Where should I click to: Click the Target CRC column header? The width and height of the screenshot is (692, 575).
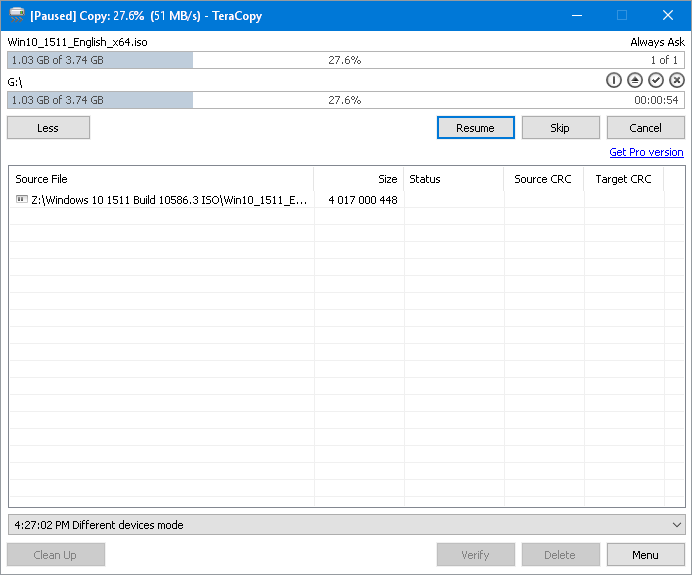tap(624, 179)
